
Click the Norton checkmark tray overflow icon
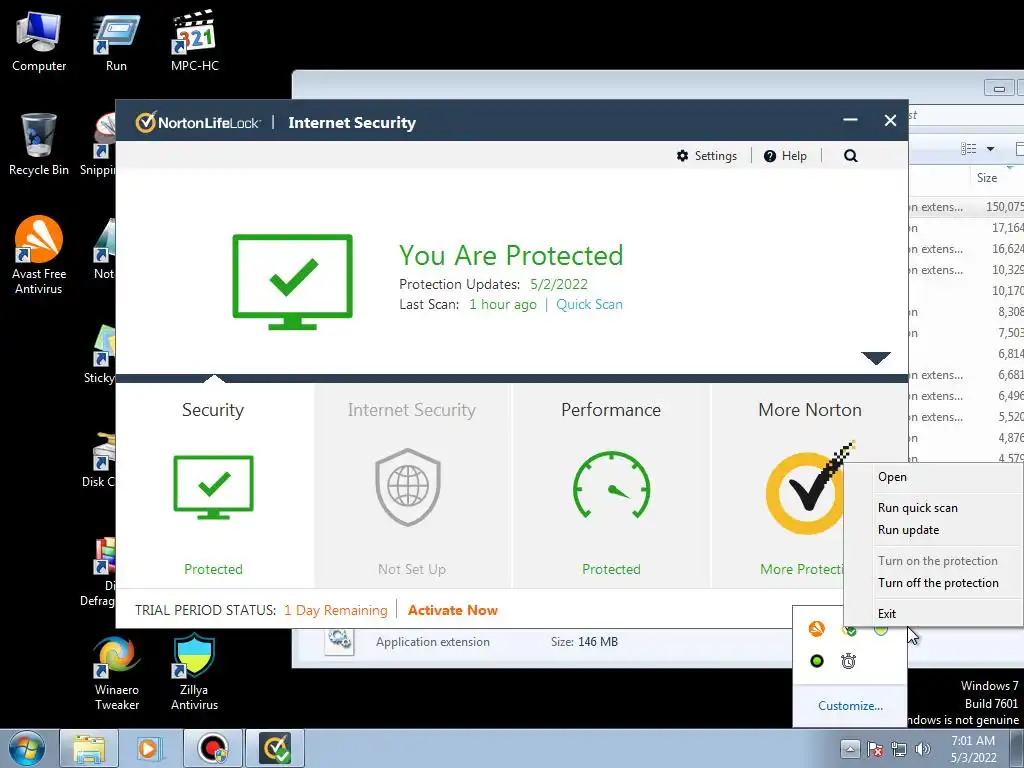pos(848,630)
